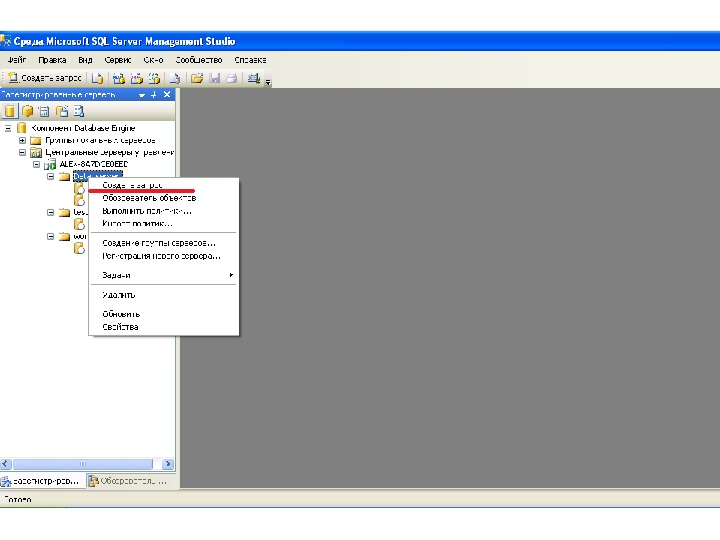Click the SQL Server Compact query icon
The image size is (720, 540).
[x=175, y=79]
